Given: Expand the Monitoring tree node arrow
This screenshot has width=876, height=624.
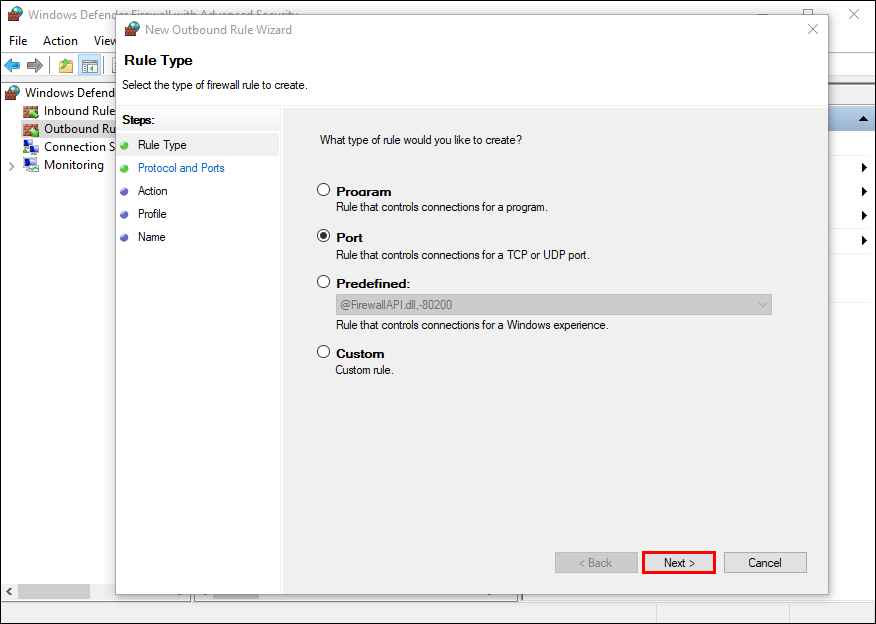Looking at the screenshot, I should coord(11,166).
